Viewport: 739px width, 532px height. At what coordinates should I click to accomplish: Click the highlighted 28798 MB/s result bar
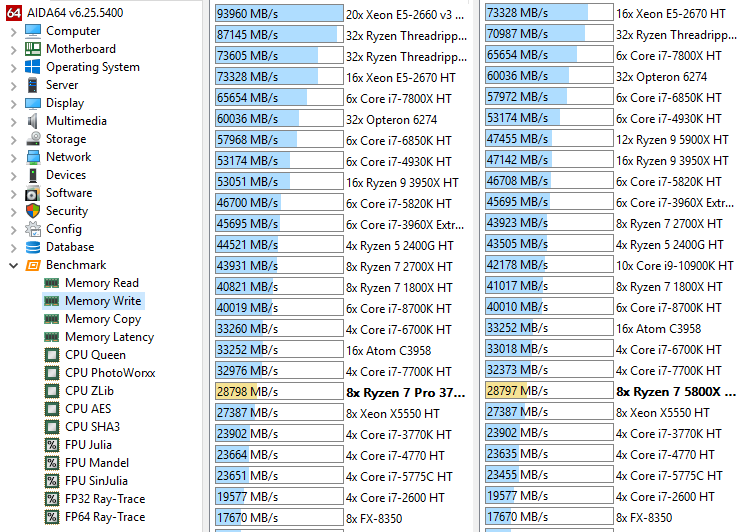coord(279,392)
